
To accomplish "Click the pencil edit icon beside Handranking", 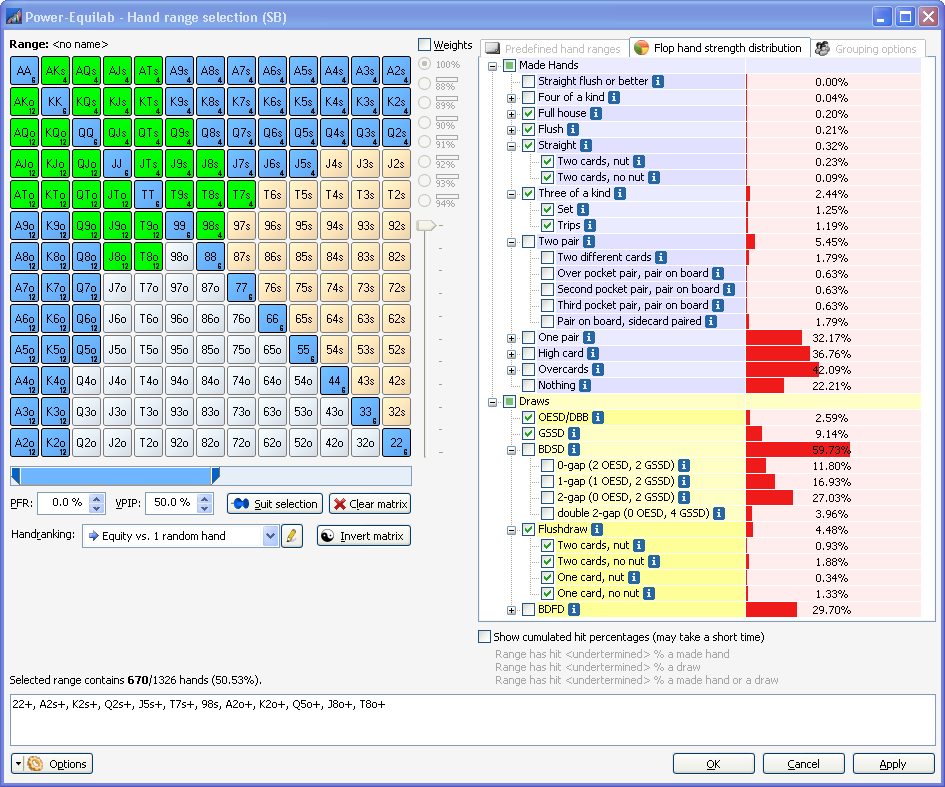I will (x=292, y=536).
